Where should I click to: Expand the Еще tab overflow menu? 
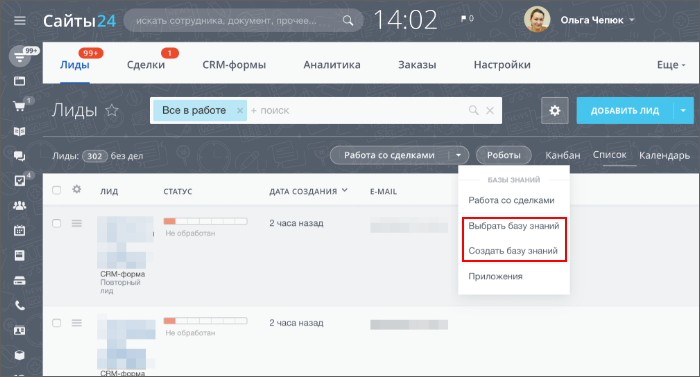click(671, 65)
